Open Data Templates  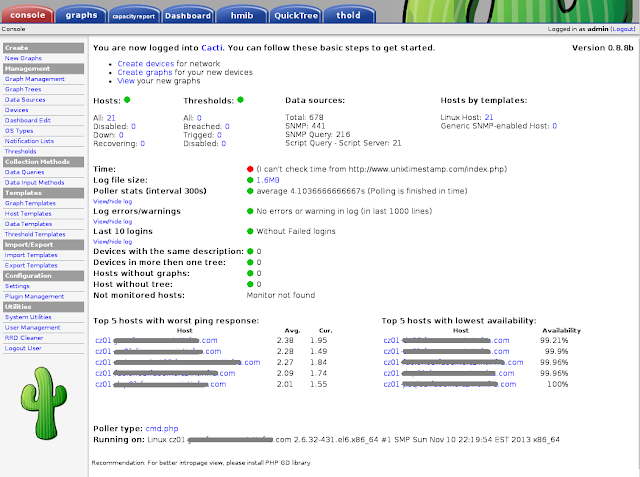(28, 224)
